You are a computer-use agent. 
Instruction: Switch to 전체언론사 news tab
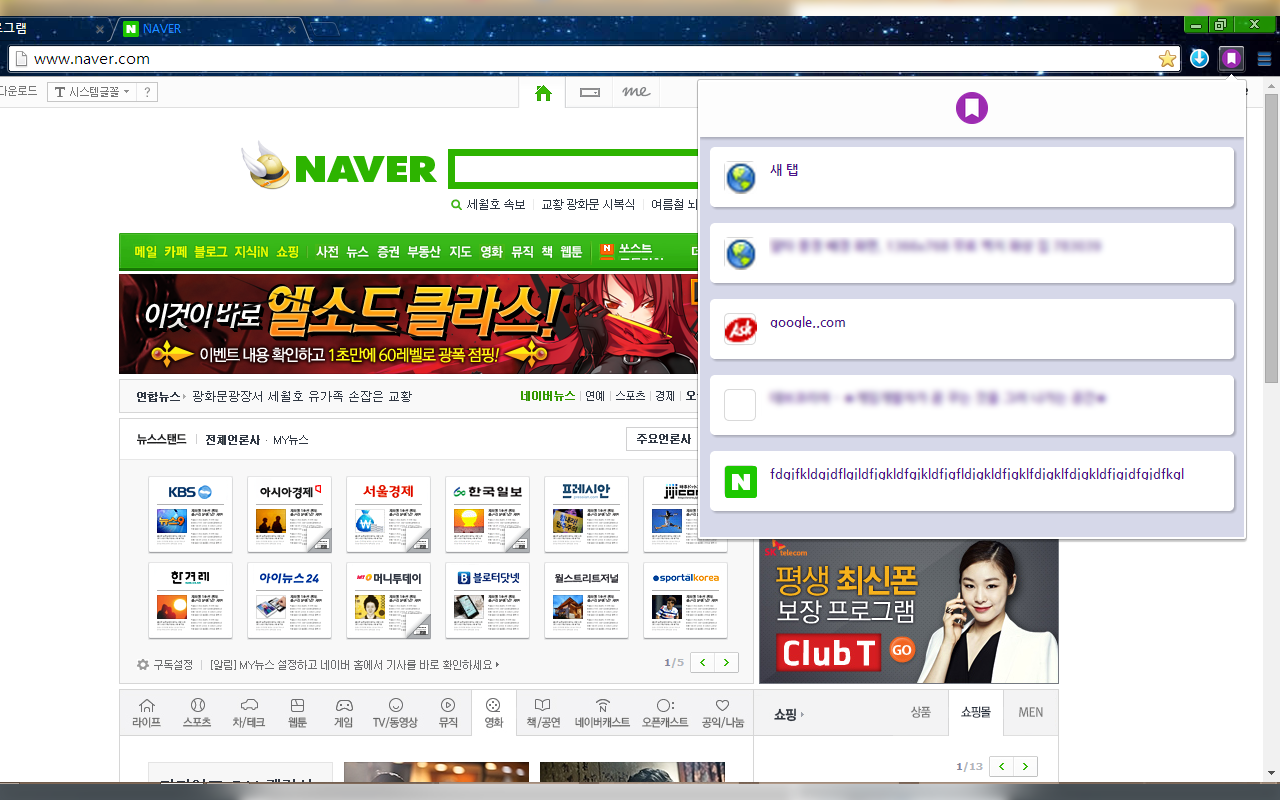[x=232, y=440]
